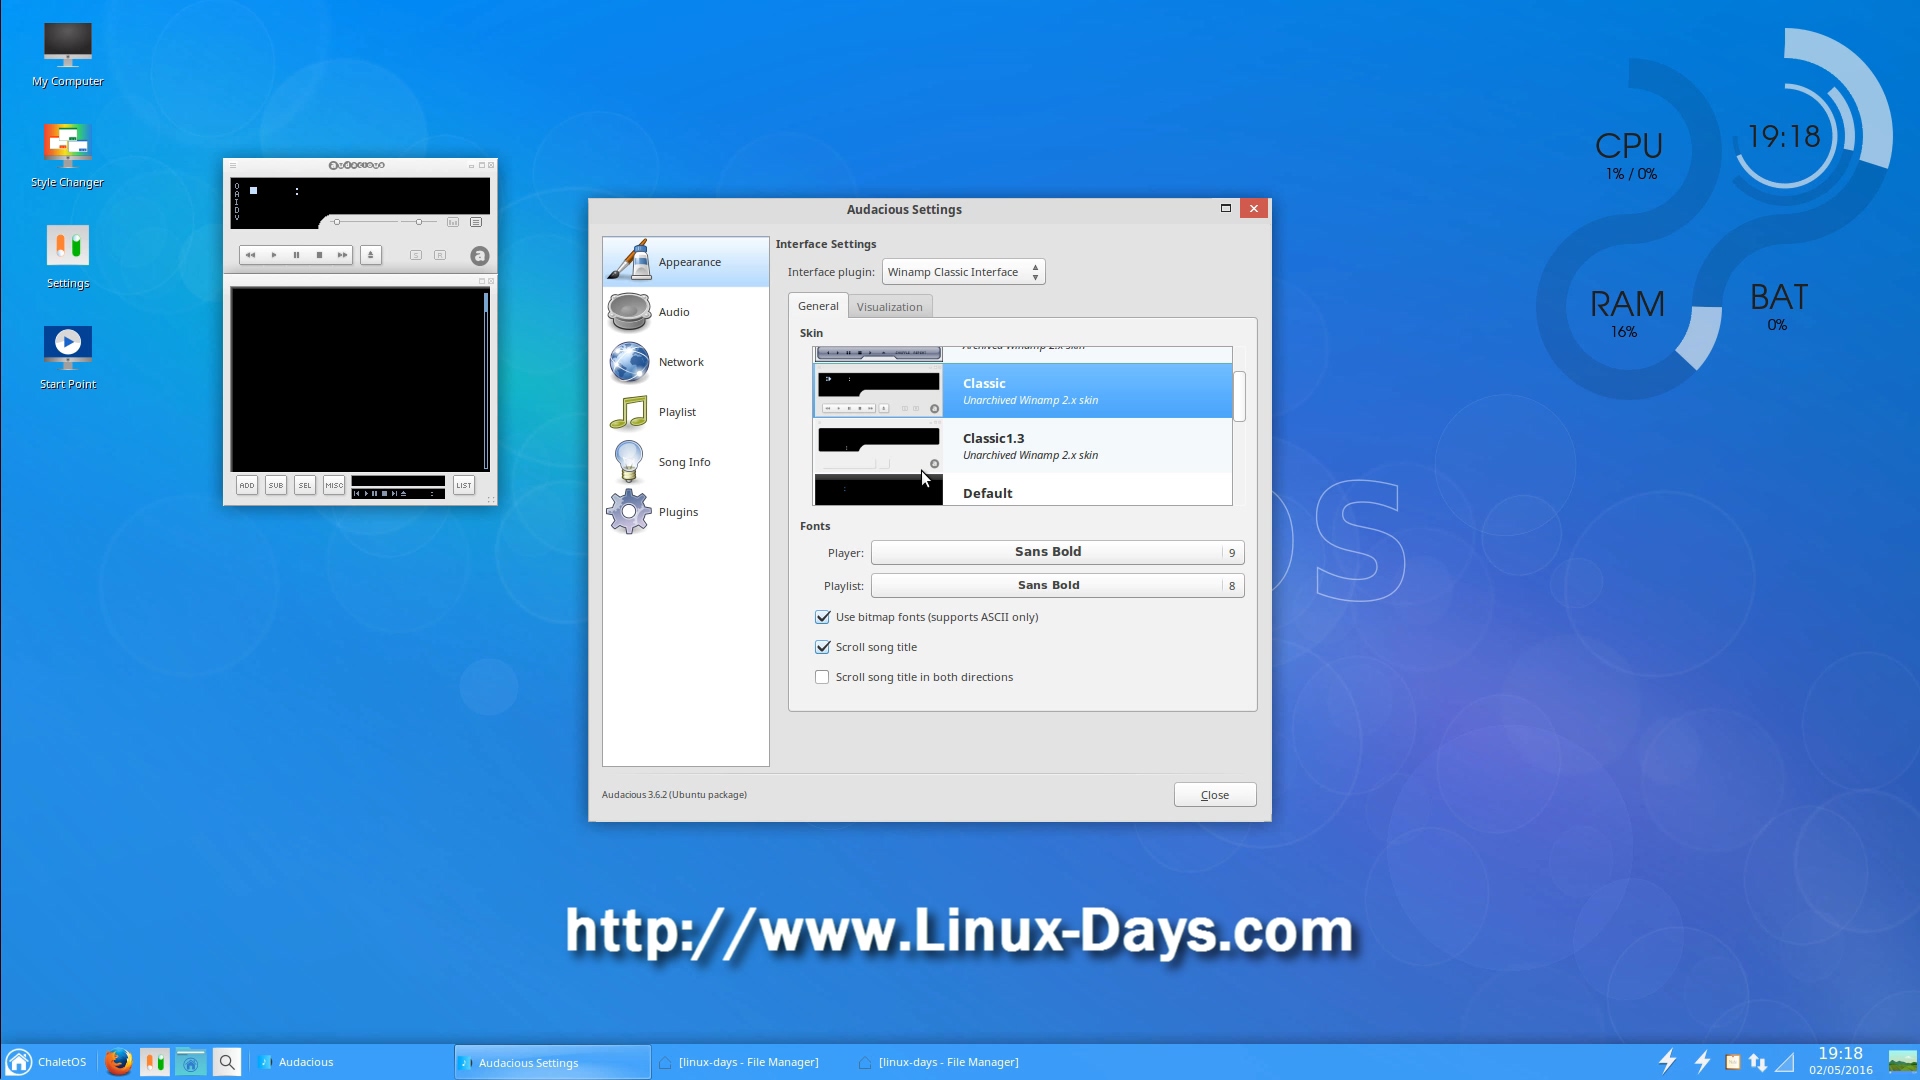The width and height of the screenshot is (1920, 1080).
Task: Click the MISC playlist button
Action: [334, 485]
